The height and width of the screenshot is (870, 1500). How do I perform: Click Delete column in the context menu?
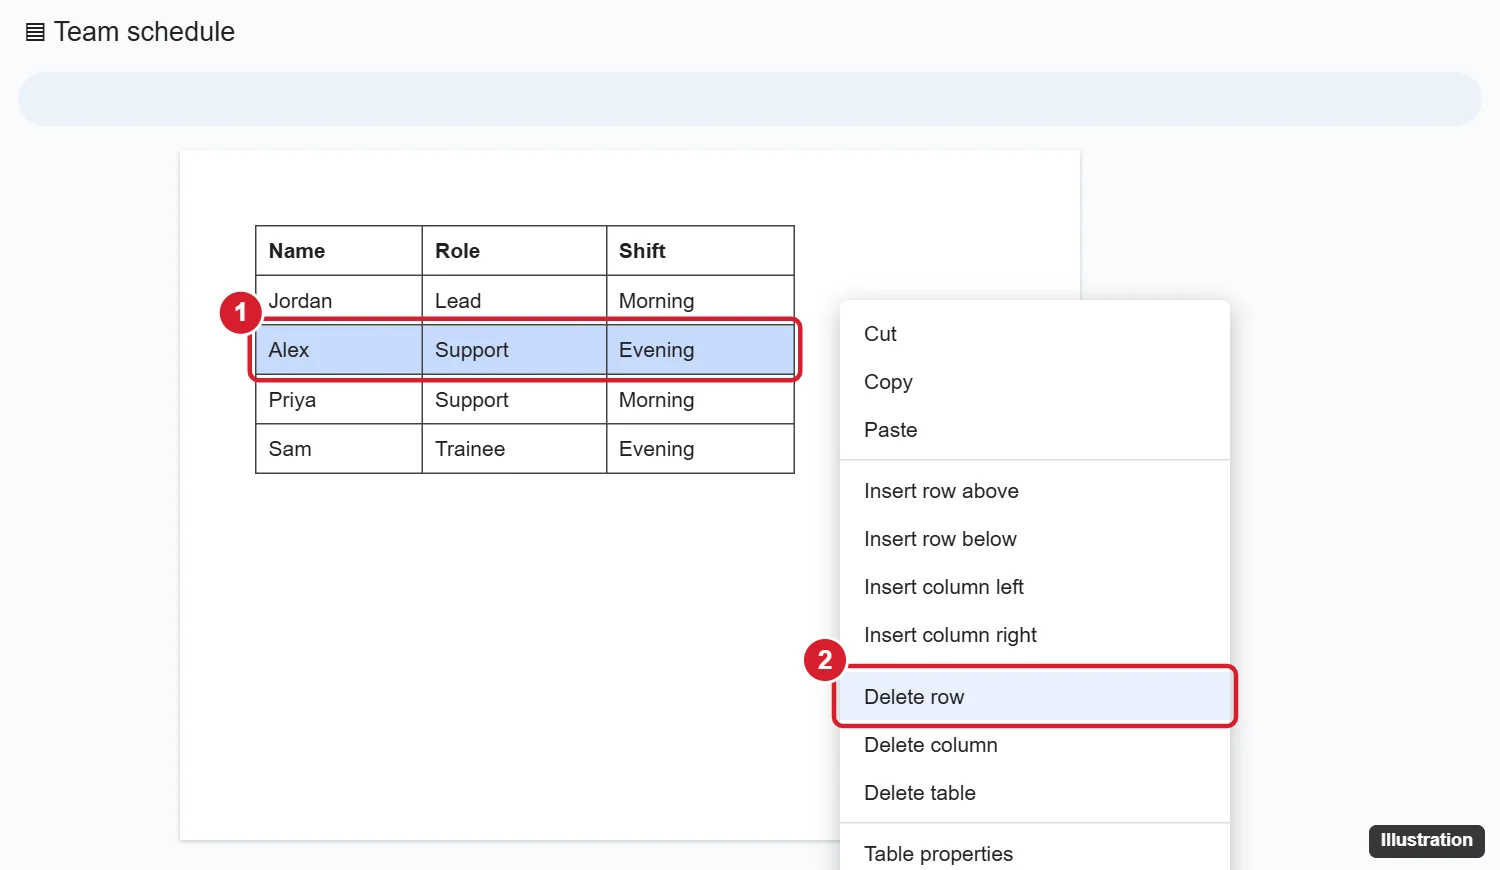click(x=1035, y=745)
